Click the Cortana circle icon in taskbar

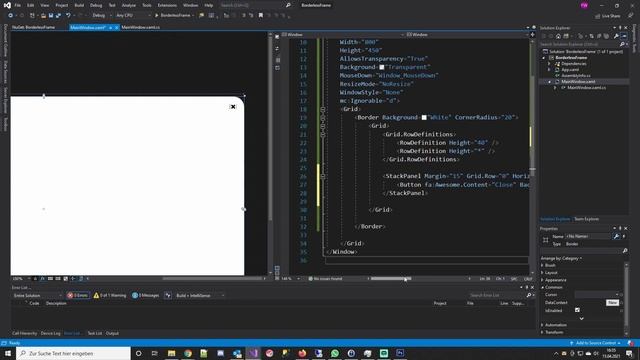[138, 353]
